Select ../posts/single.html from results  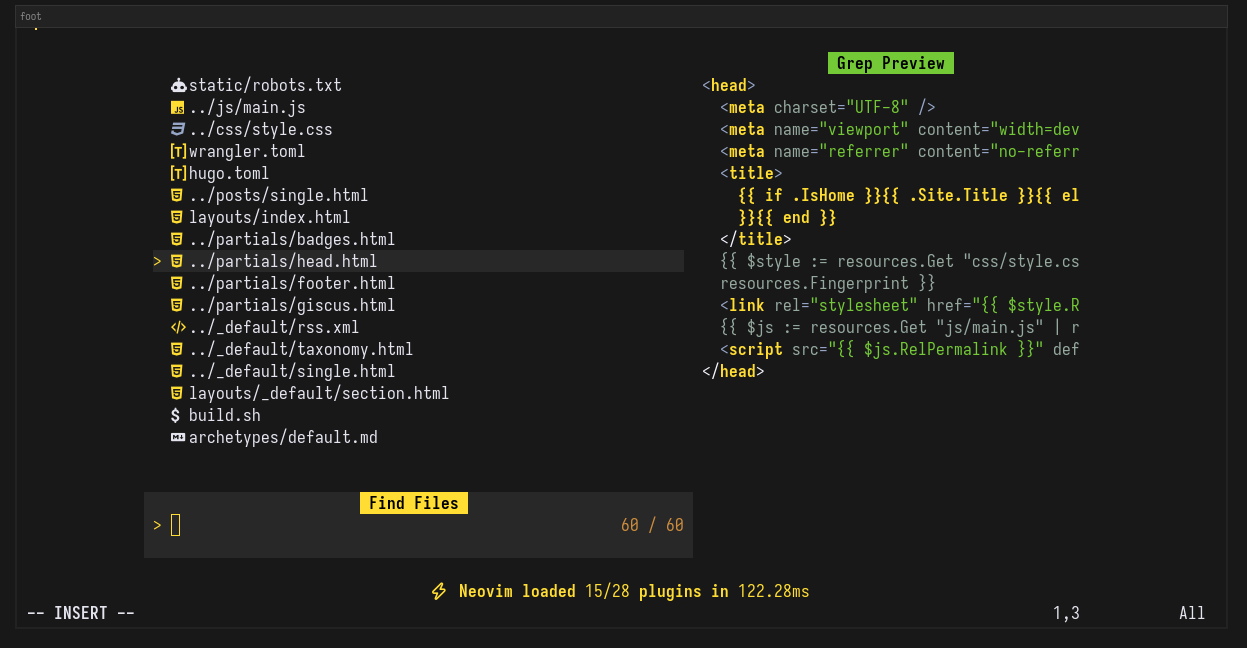(x=278, y=196)
